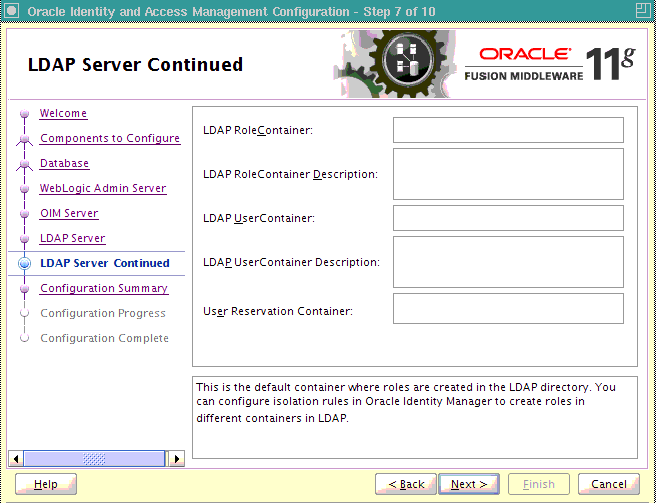This screenshot has width=656, height=503.
Task: Click the 'LDAP Server Continued' page heading
Action: 135,64
